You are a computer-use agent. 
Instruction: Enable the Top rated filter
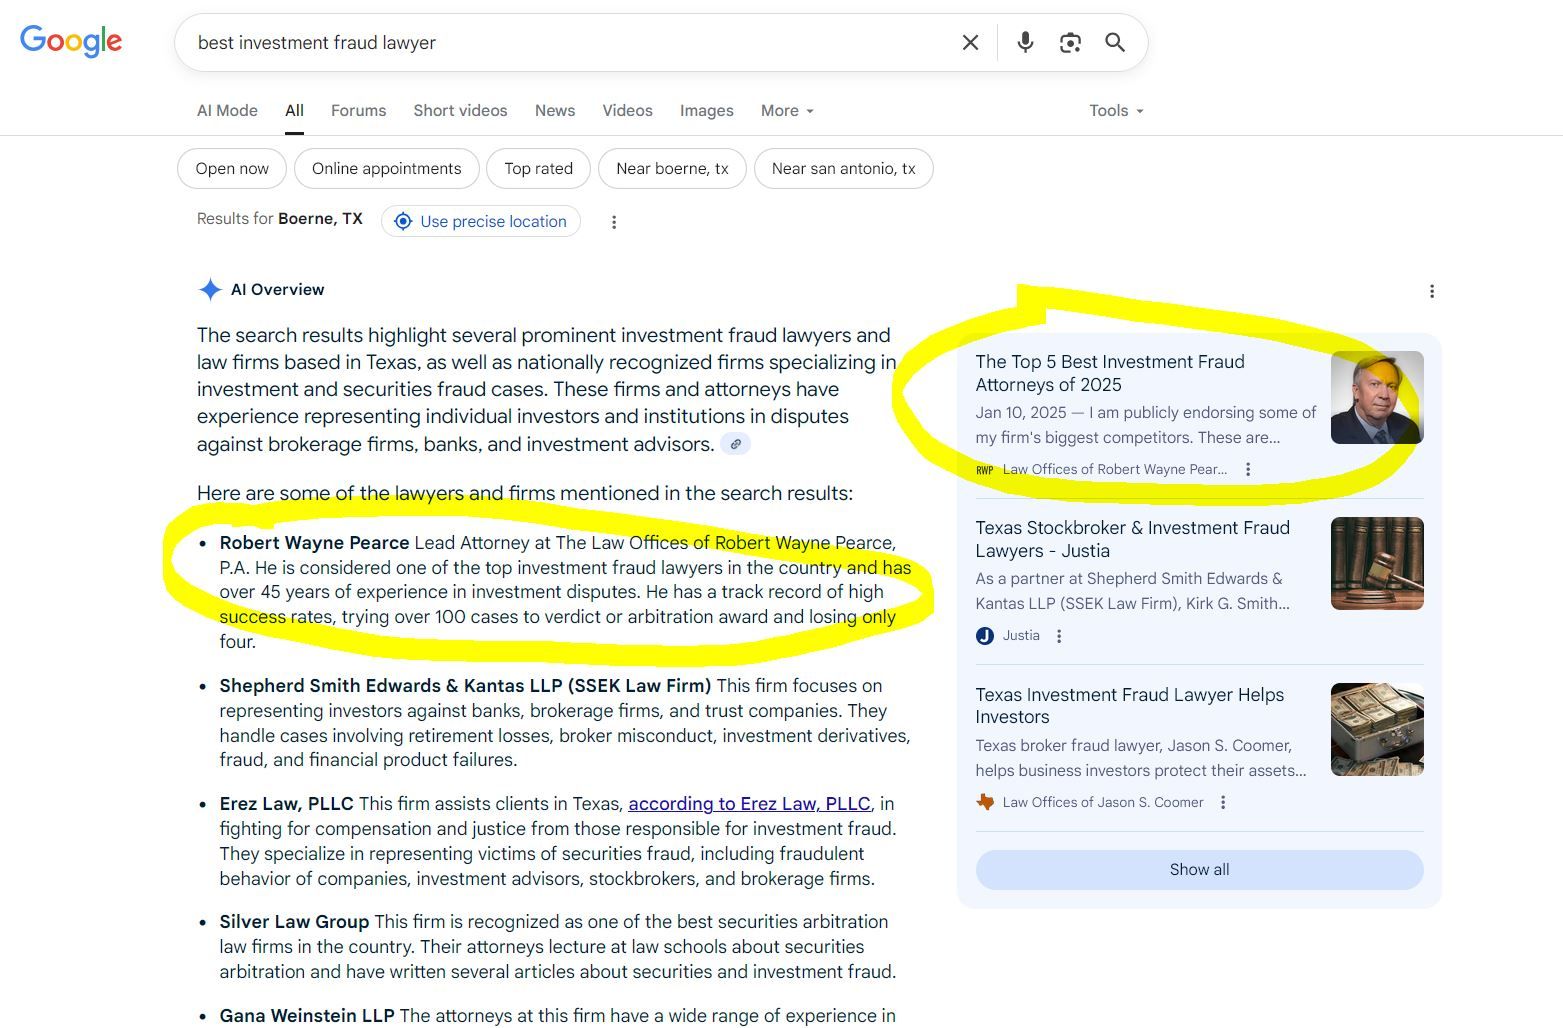coord(538,168)
